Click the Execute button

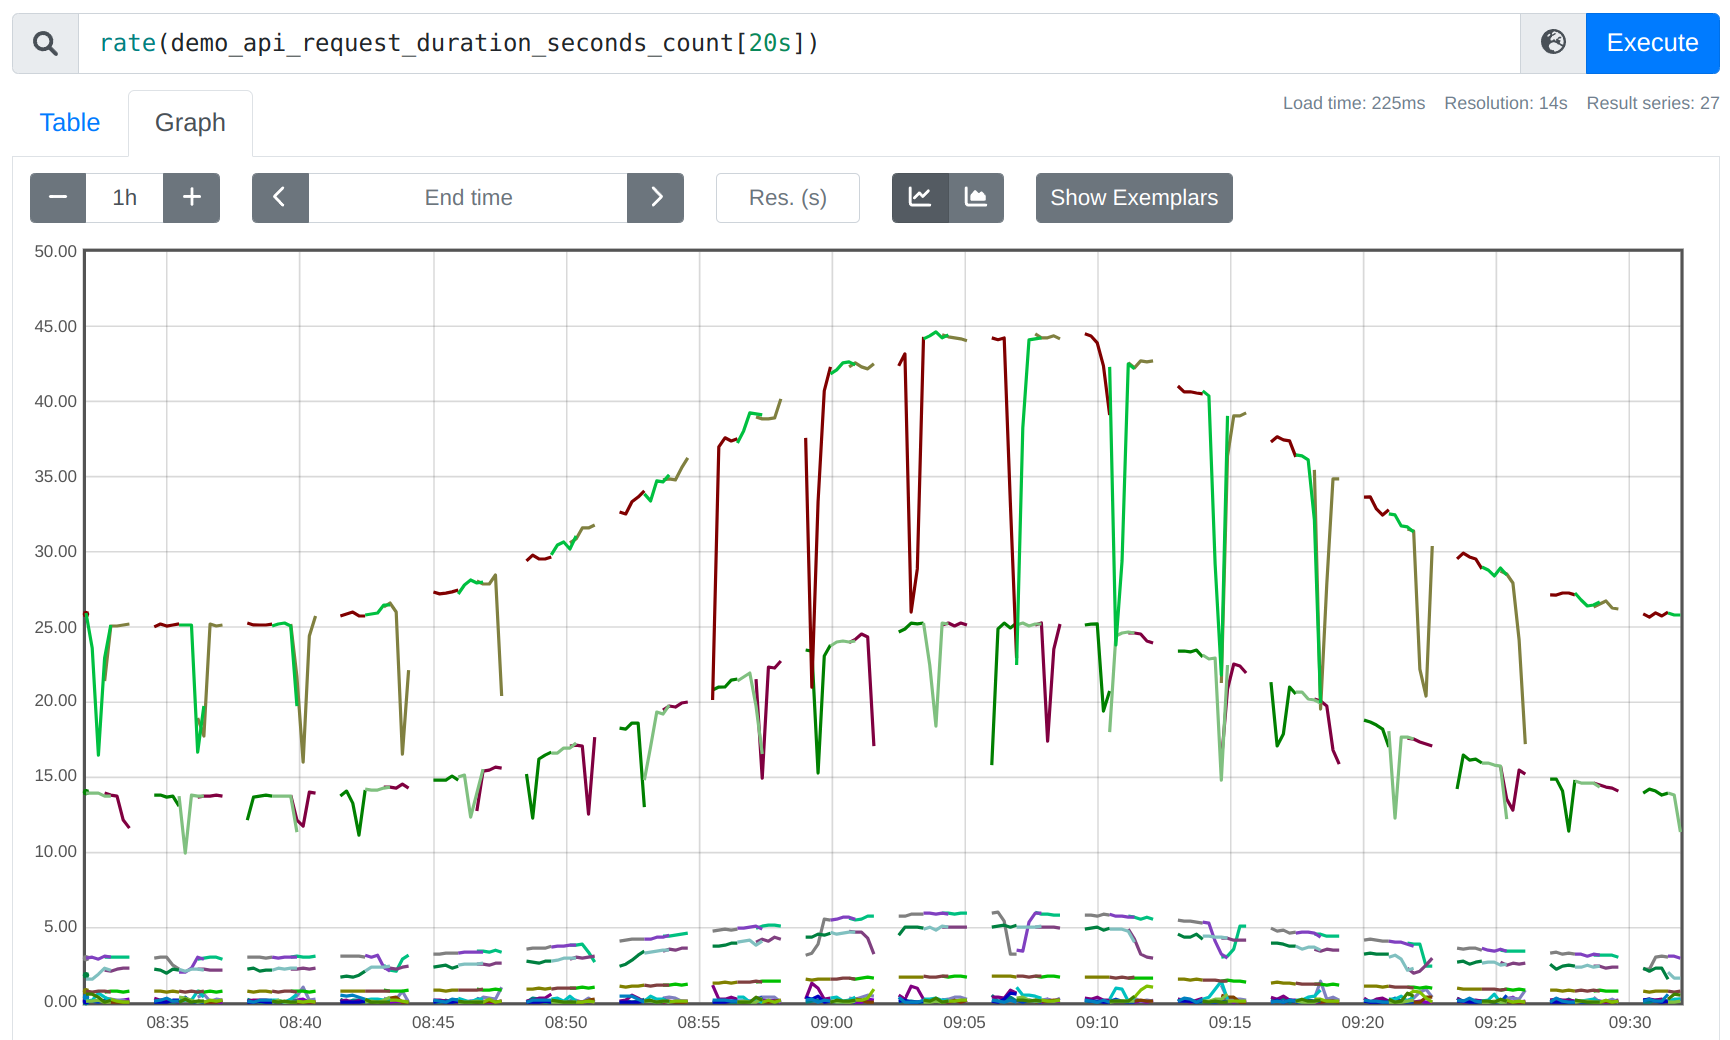1651,43
